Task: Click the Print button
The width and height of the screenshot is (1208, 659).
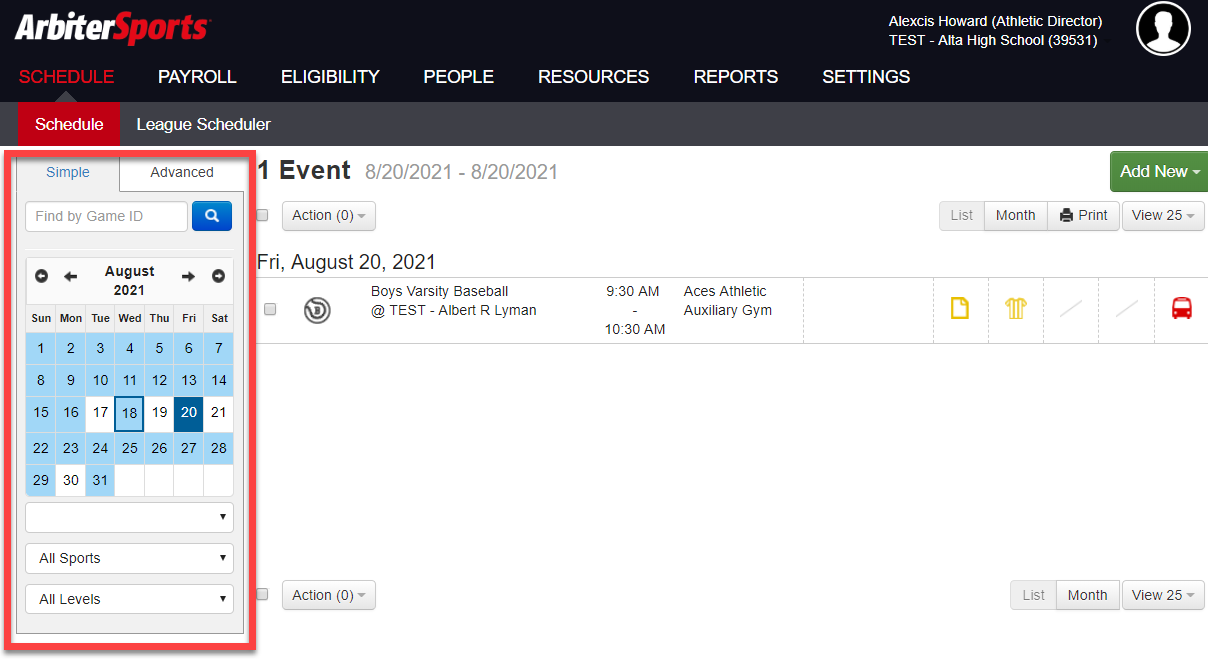Action: [x=1083, y=215]
